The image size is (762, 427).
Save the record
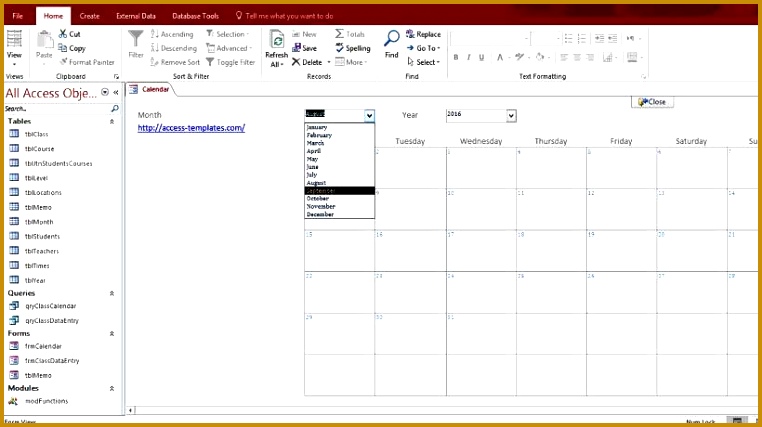[x=304, y=48]
